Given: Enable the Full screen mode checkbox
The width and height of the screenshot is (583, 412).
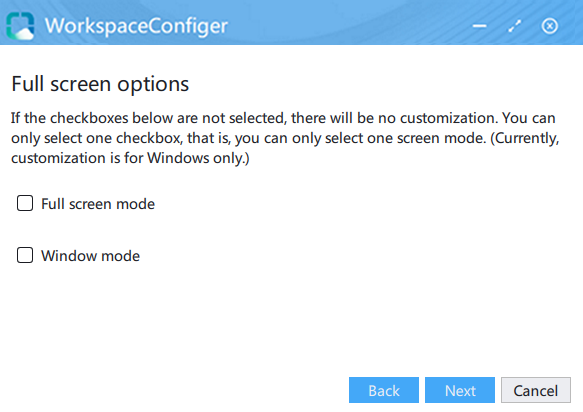Looking at the screenshot, I should [x=25, y=203].
